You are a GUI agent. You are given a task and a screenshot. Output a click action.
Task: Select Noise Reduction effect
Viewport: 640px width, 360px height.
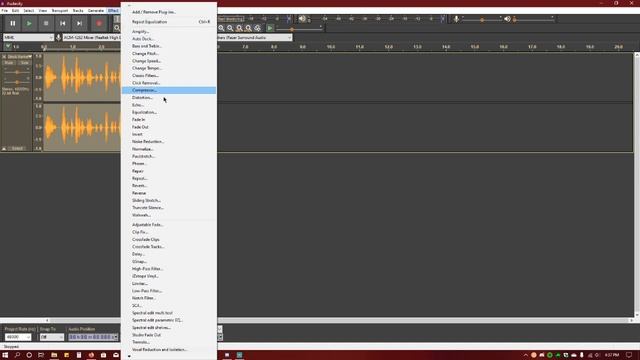coord(169,142)
